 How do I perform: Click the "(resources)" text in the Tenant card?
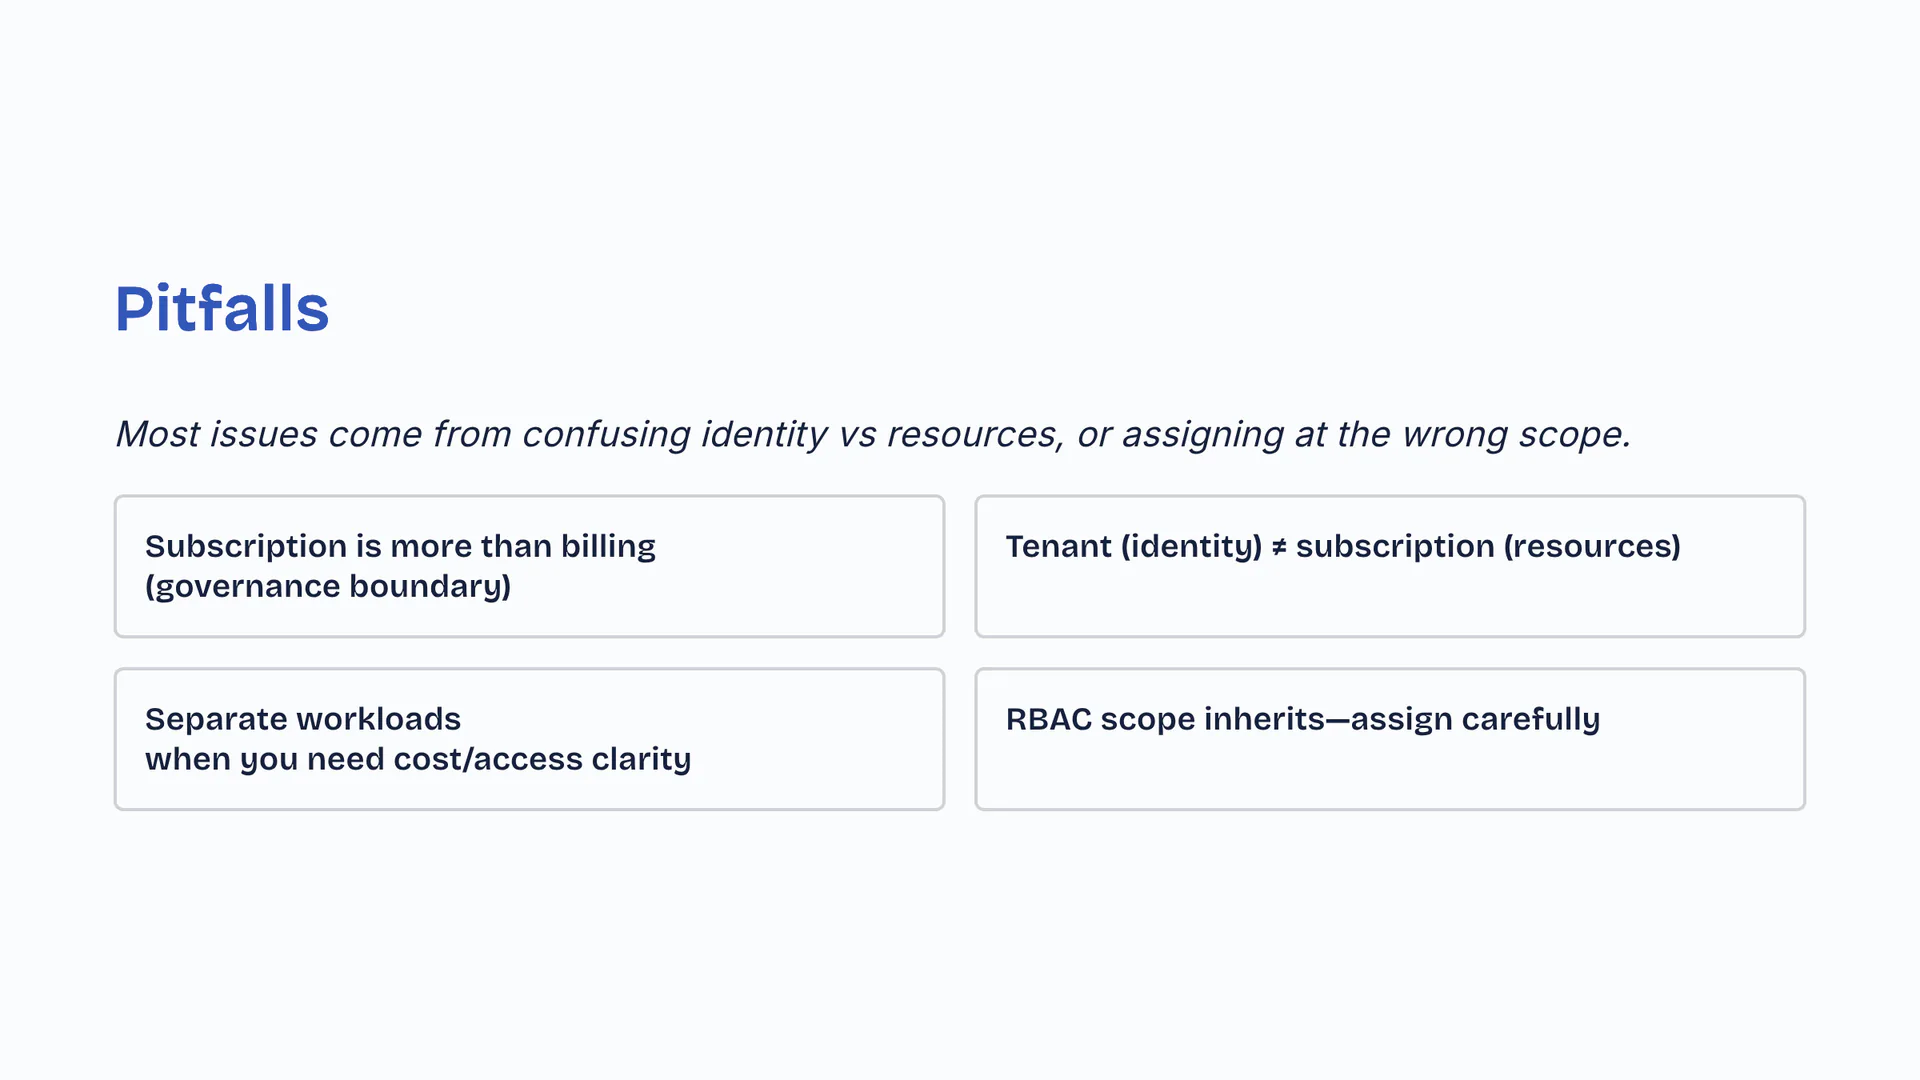(x=1591, y=546)
